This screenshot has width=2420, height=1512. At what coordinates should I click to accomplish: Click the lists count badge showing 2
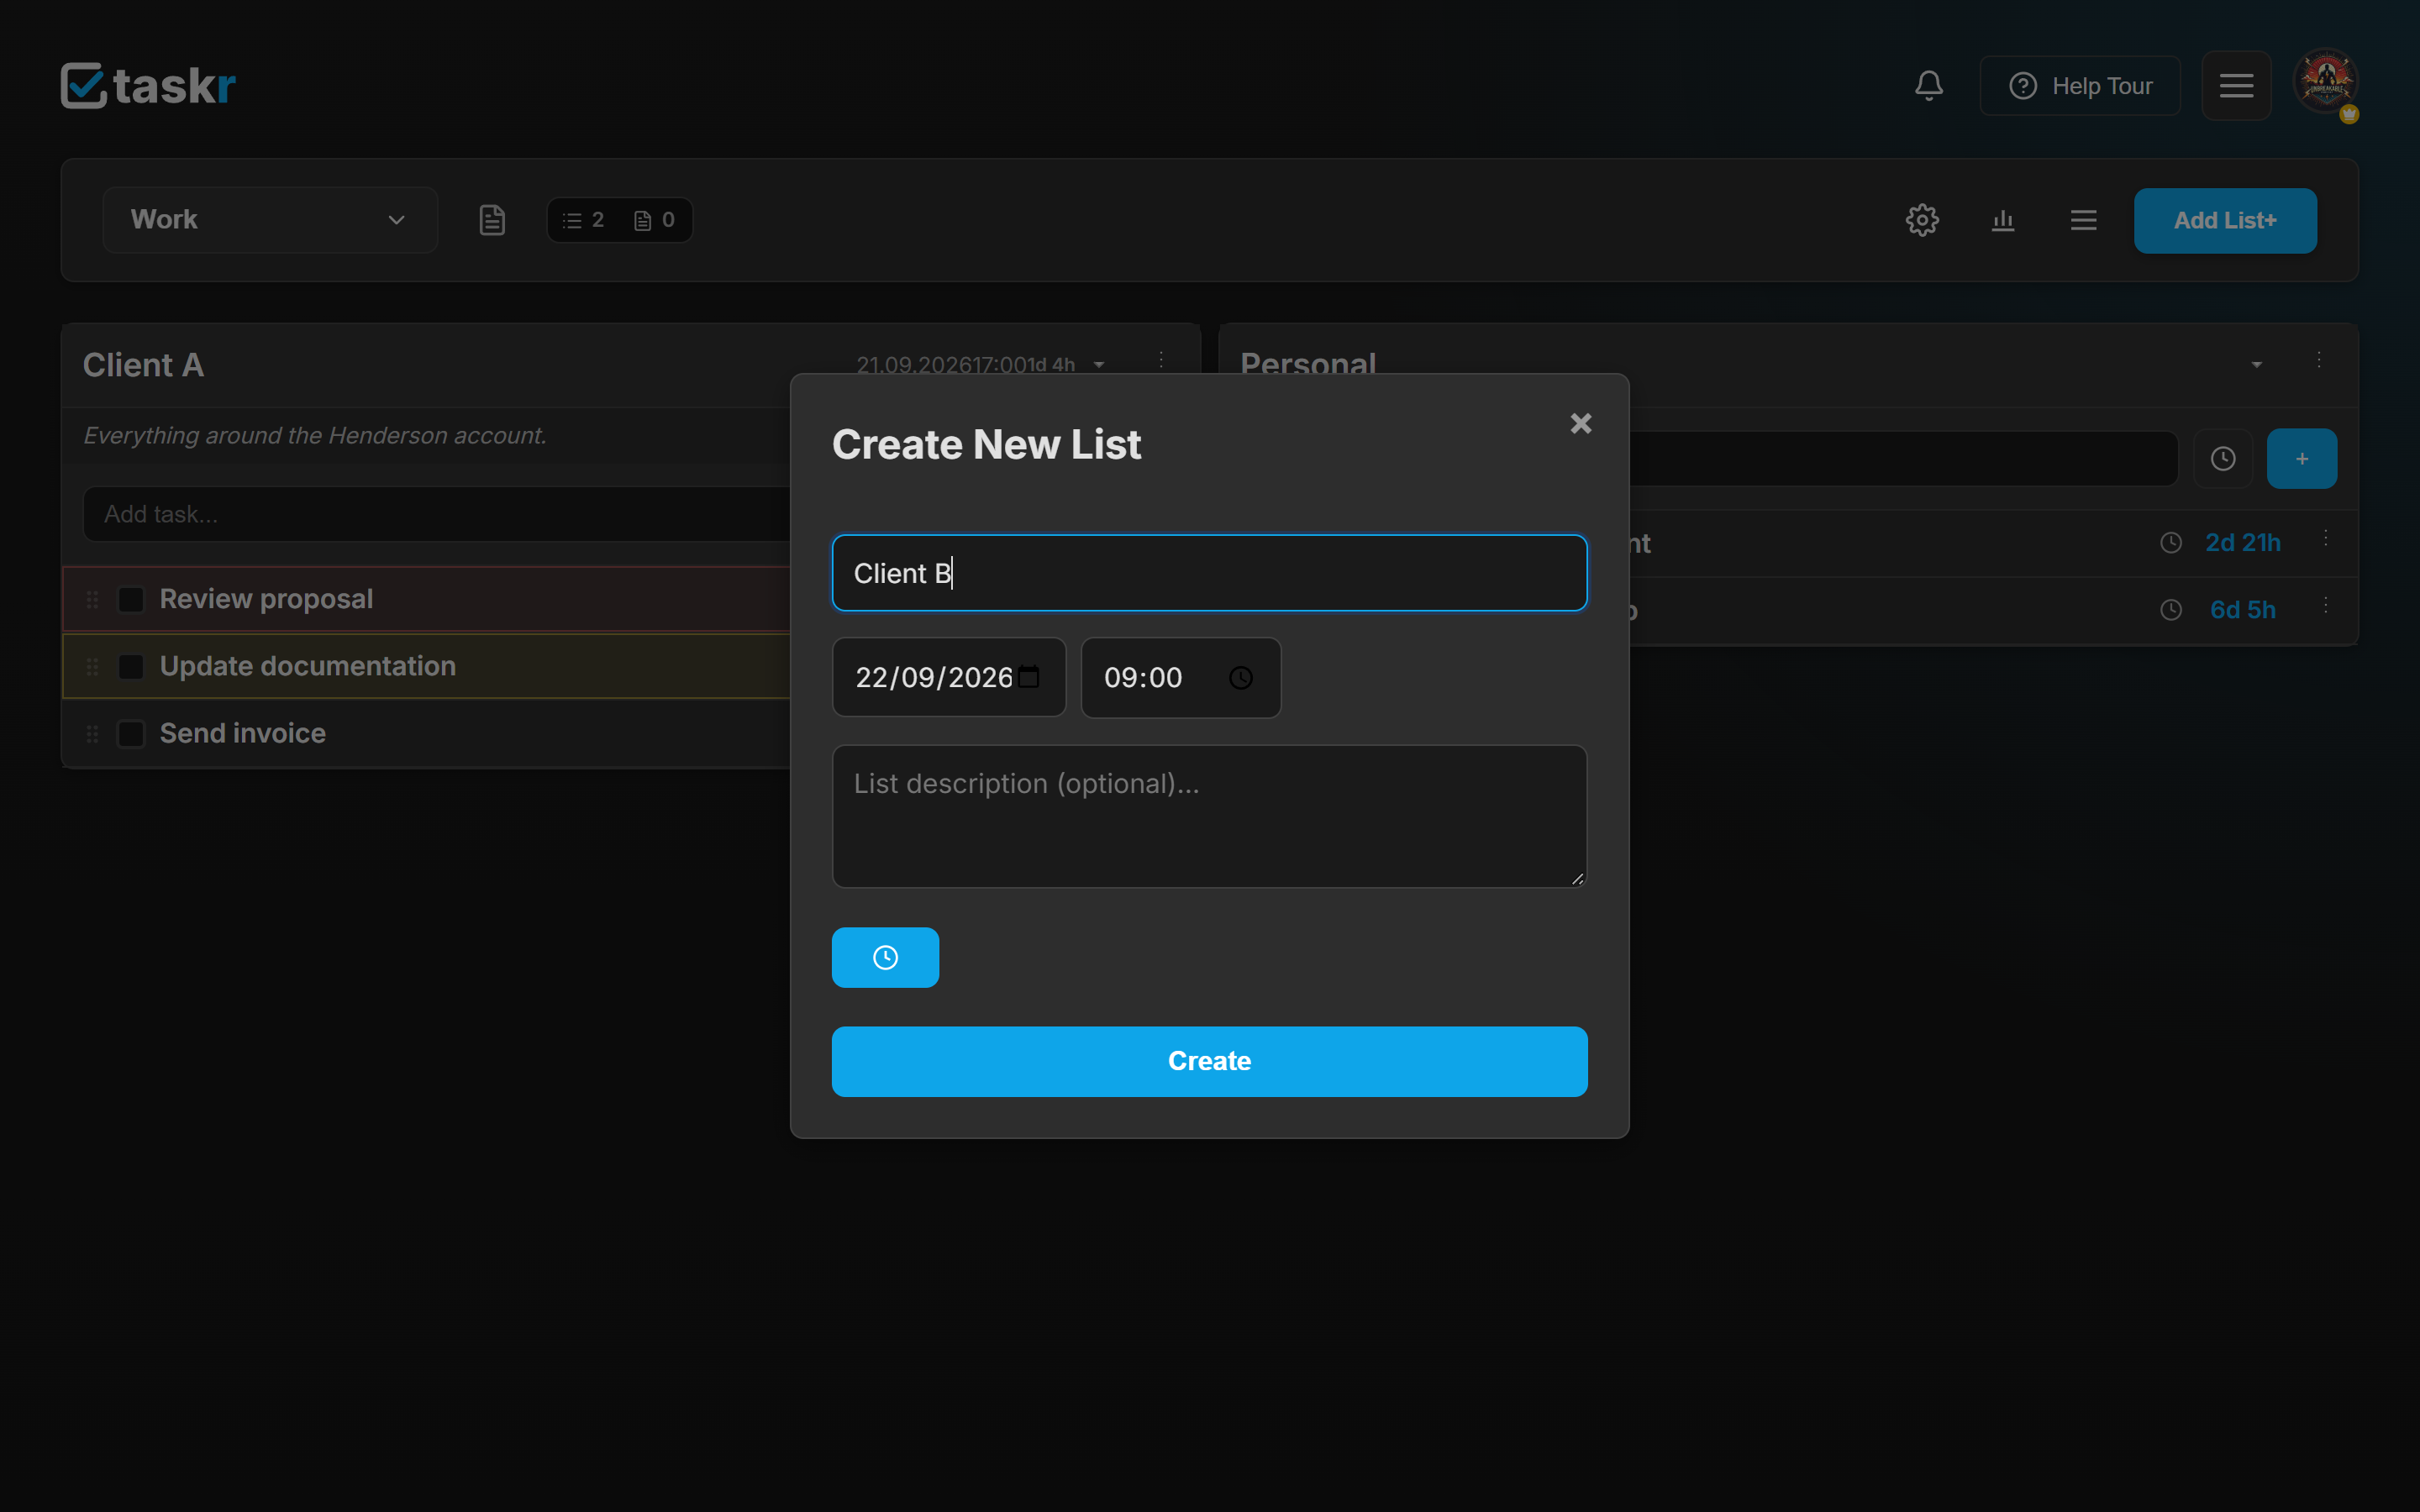click(583, 220)
